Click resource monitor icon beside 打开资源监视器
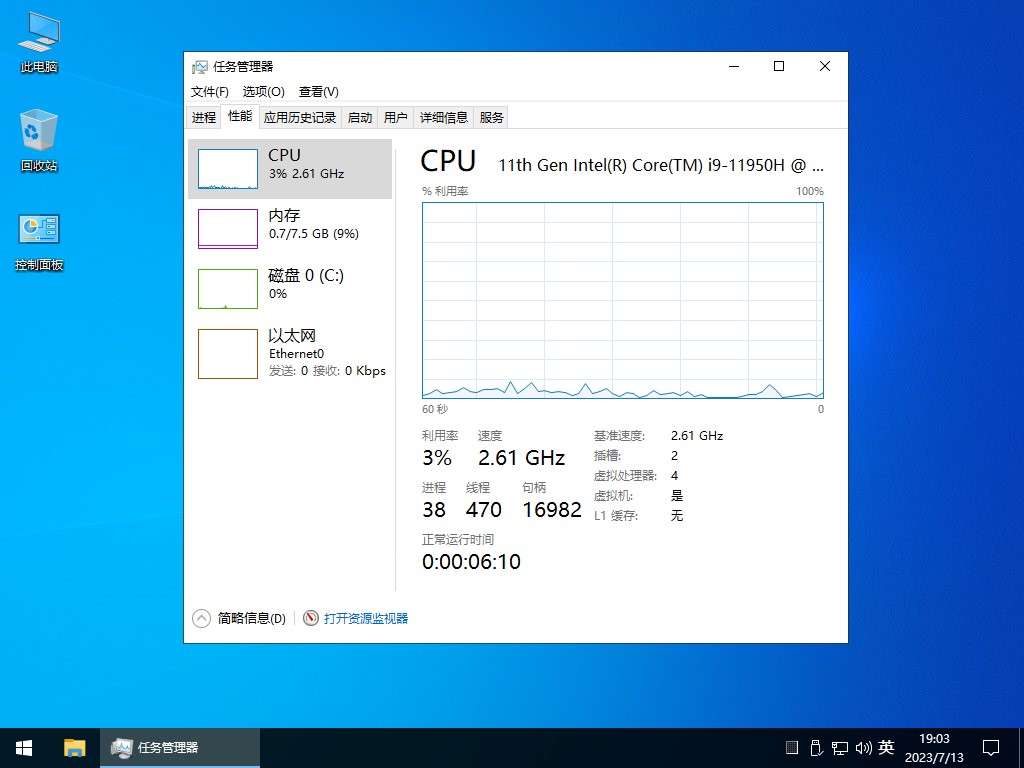 click(x=311, y=618)
